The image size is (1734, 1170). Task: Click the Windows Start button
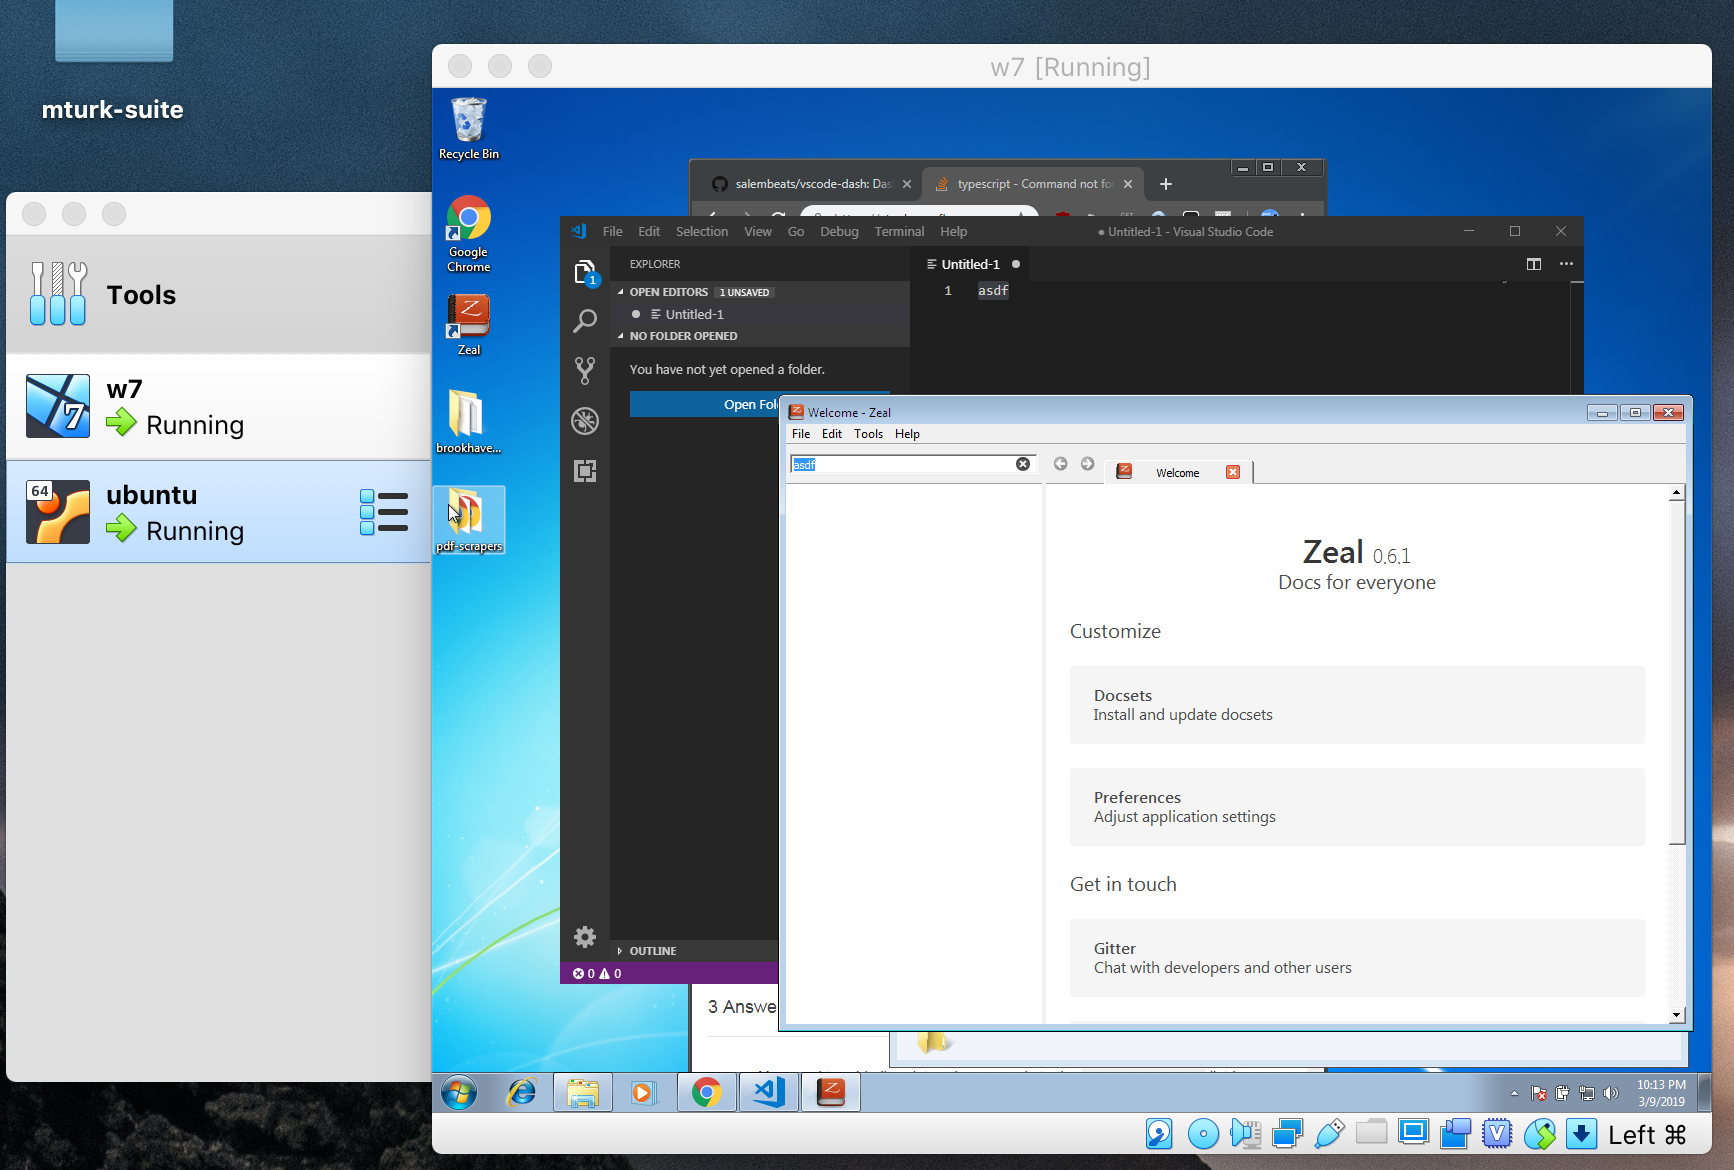click(459, 1093)
